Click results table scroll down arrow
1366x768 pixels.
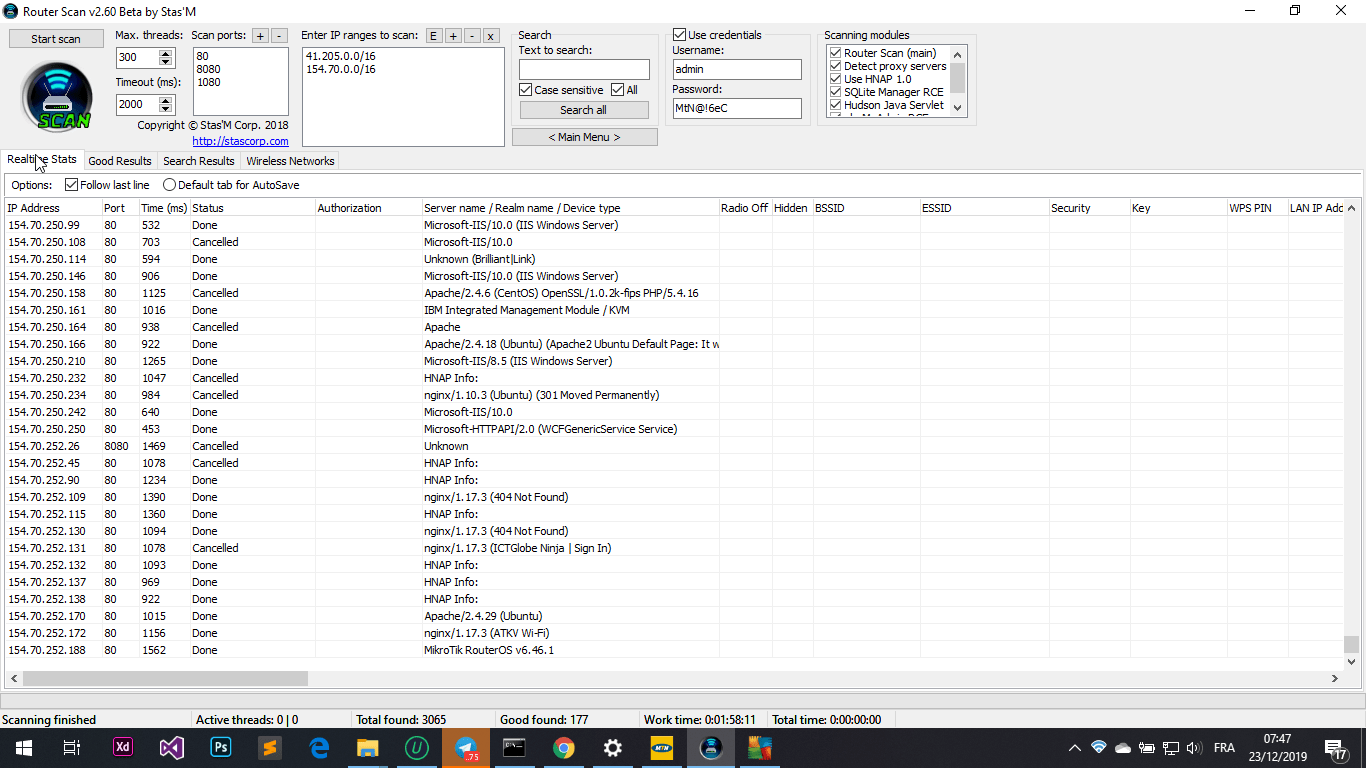(x=1351, y=661)
